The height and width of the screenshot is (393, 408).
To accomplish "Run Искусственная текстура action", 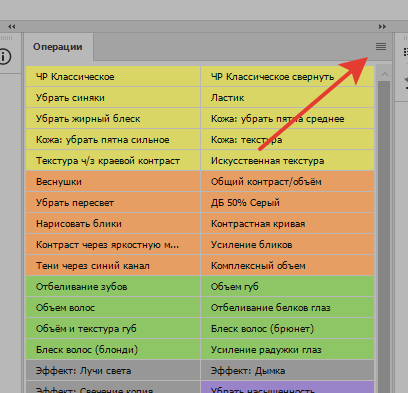I will tap(287, 160).
